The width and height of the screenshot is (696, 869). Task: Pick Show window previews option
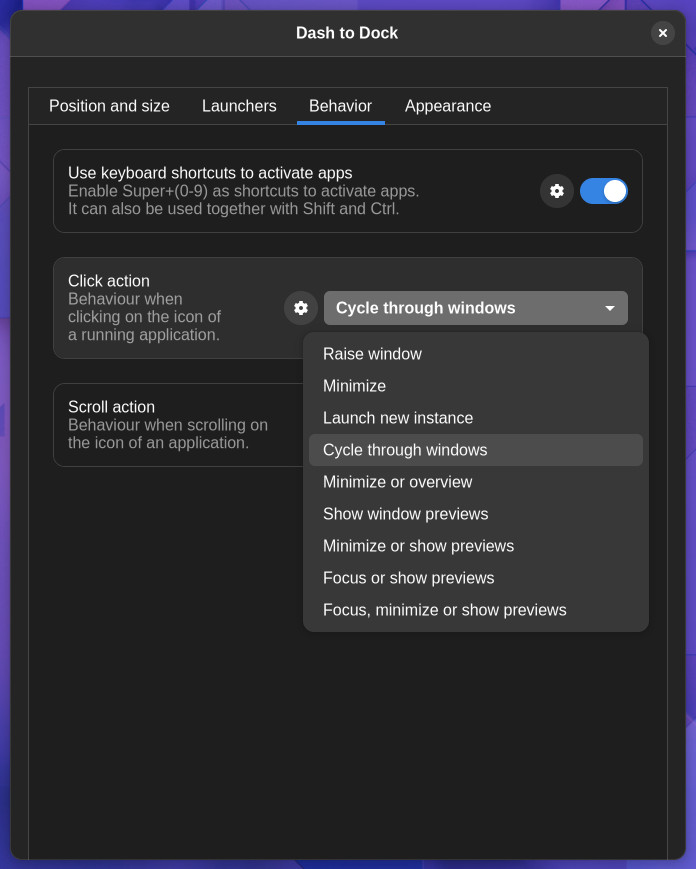point(475,514)
